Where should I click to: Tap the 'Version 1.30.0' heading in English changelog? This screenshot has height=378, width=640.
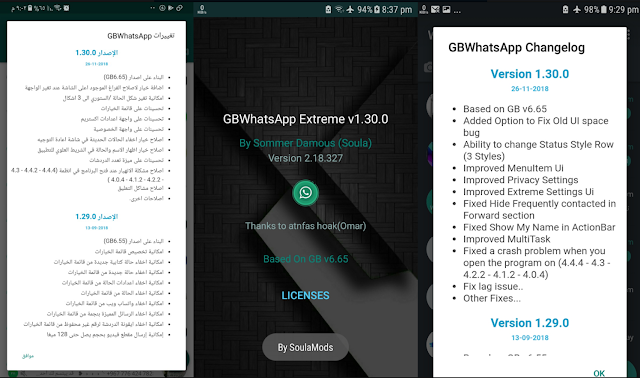click(x=529, y=74)
